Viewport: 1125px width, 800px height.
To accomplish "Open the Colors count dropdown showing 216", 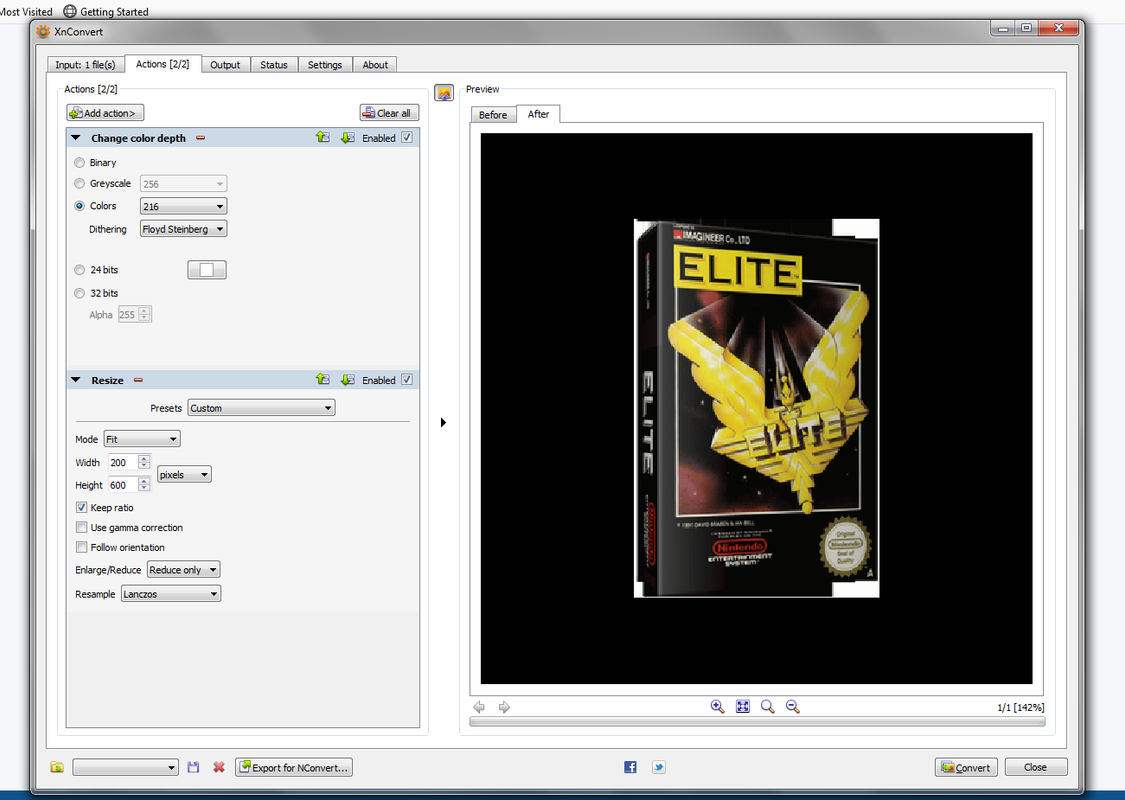I will (184, 206).
